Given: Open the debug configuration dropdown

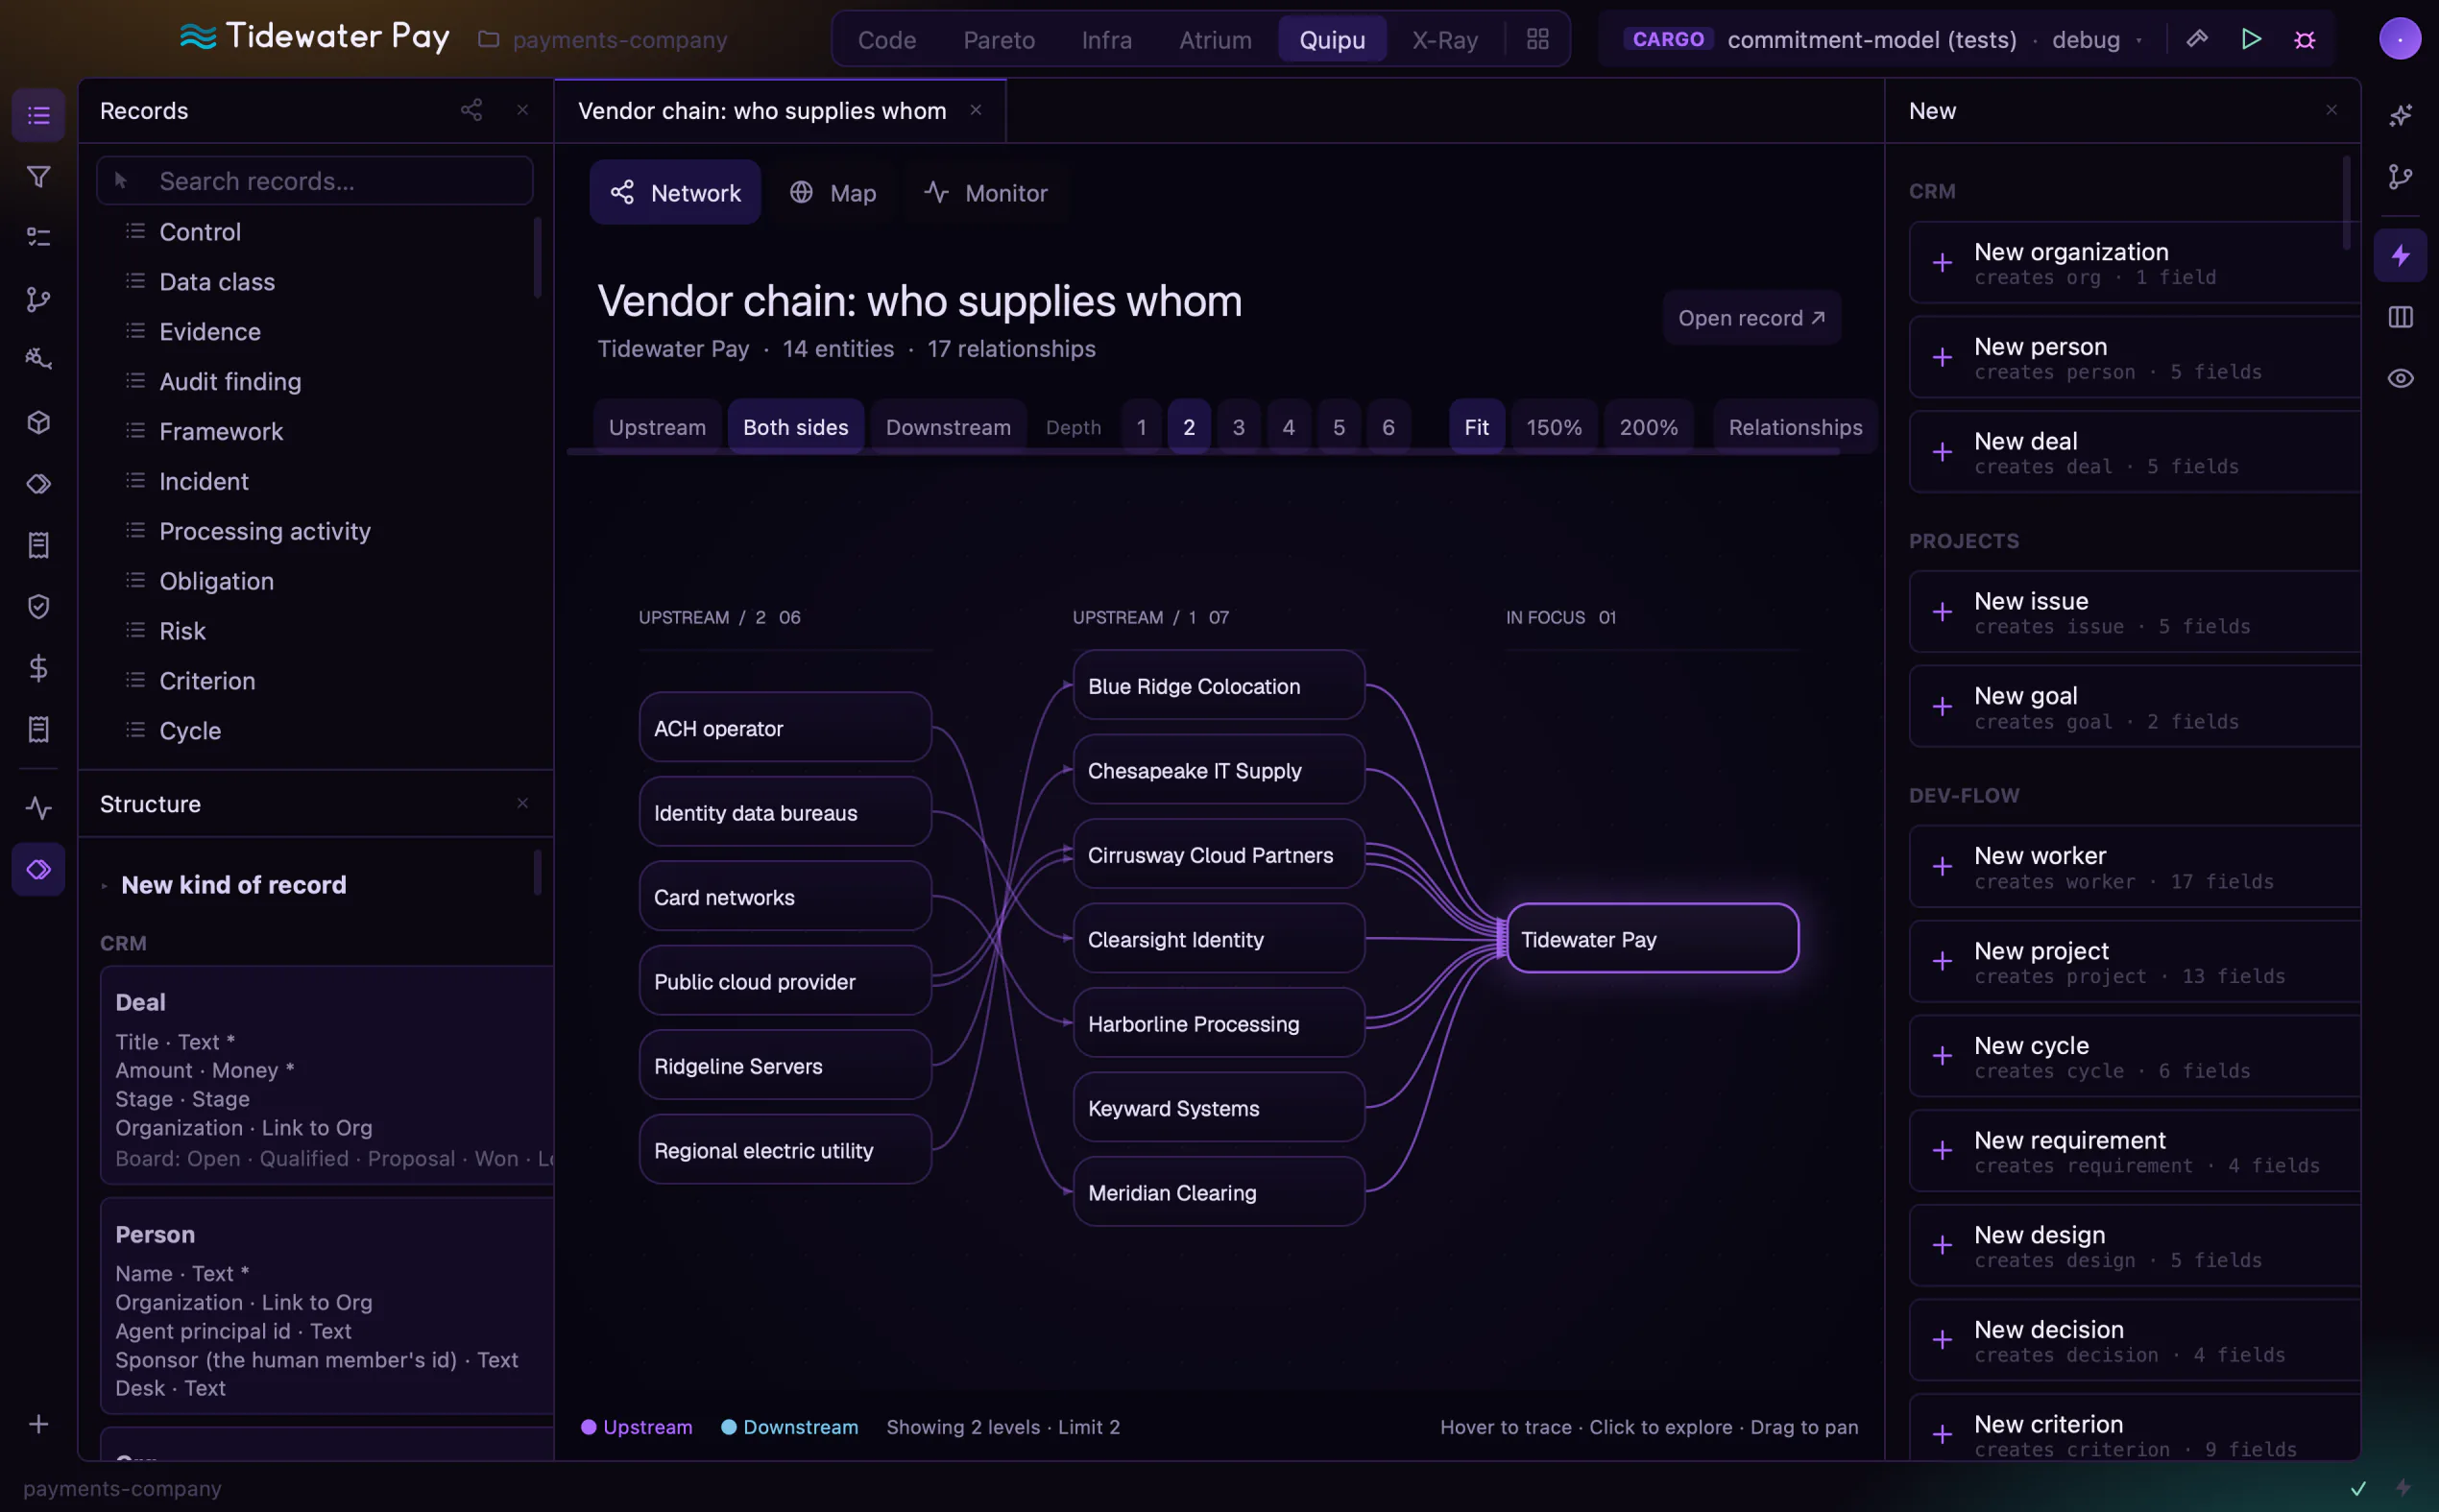Looking at the screenshot, I should coord(2096,39).
